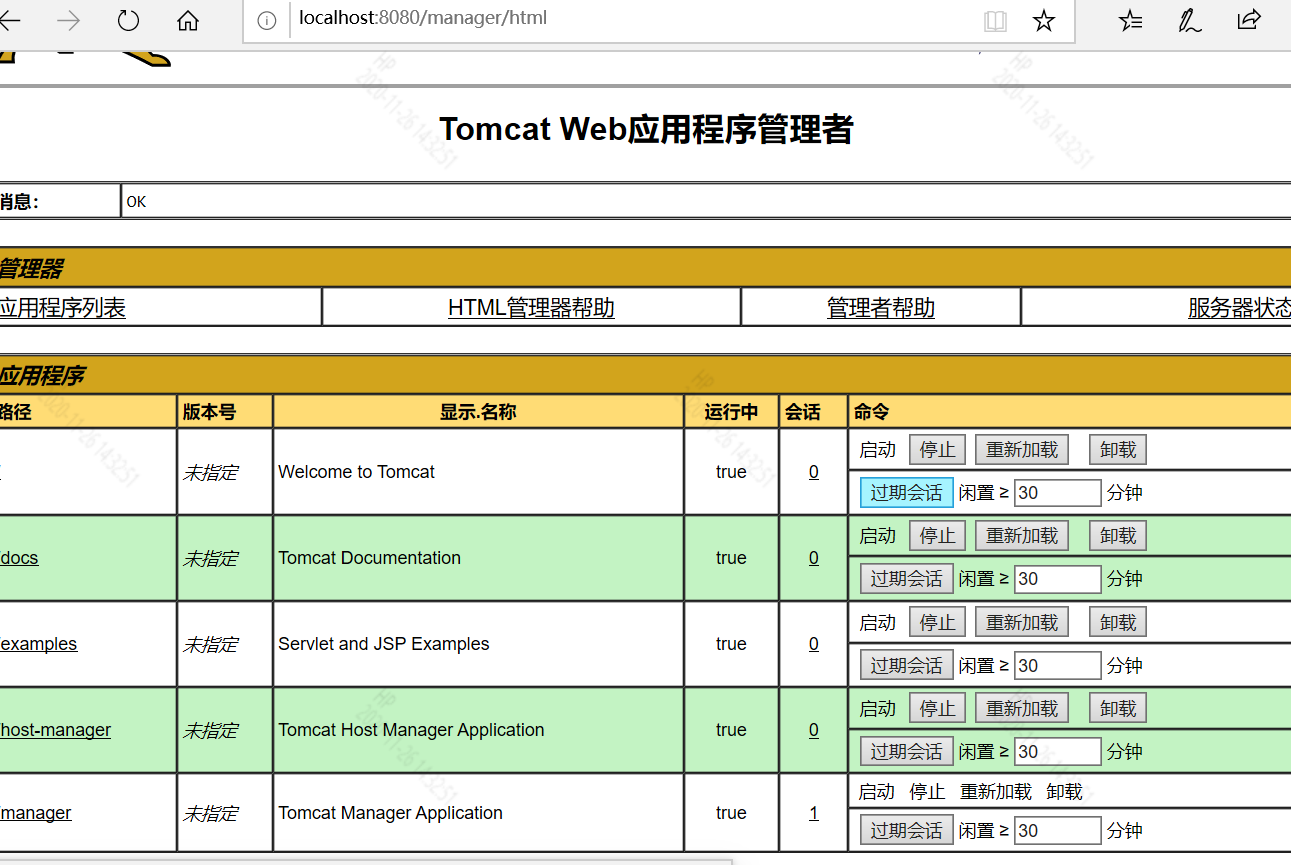Stop the Tomcat Documentation application
Image resolution: width=1291 pixels, height=865 pixels.
[x=938, y=536]
